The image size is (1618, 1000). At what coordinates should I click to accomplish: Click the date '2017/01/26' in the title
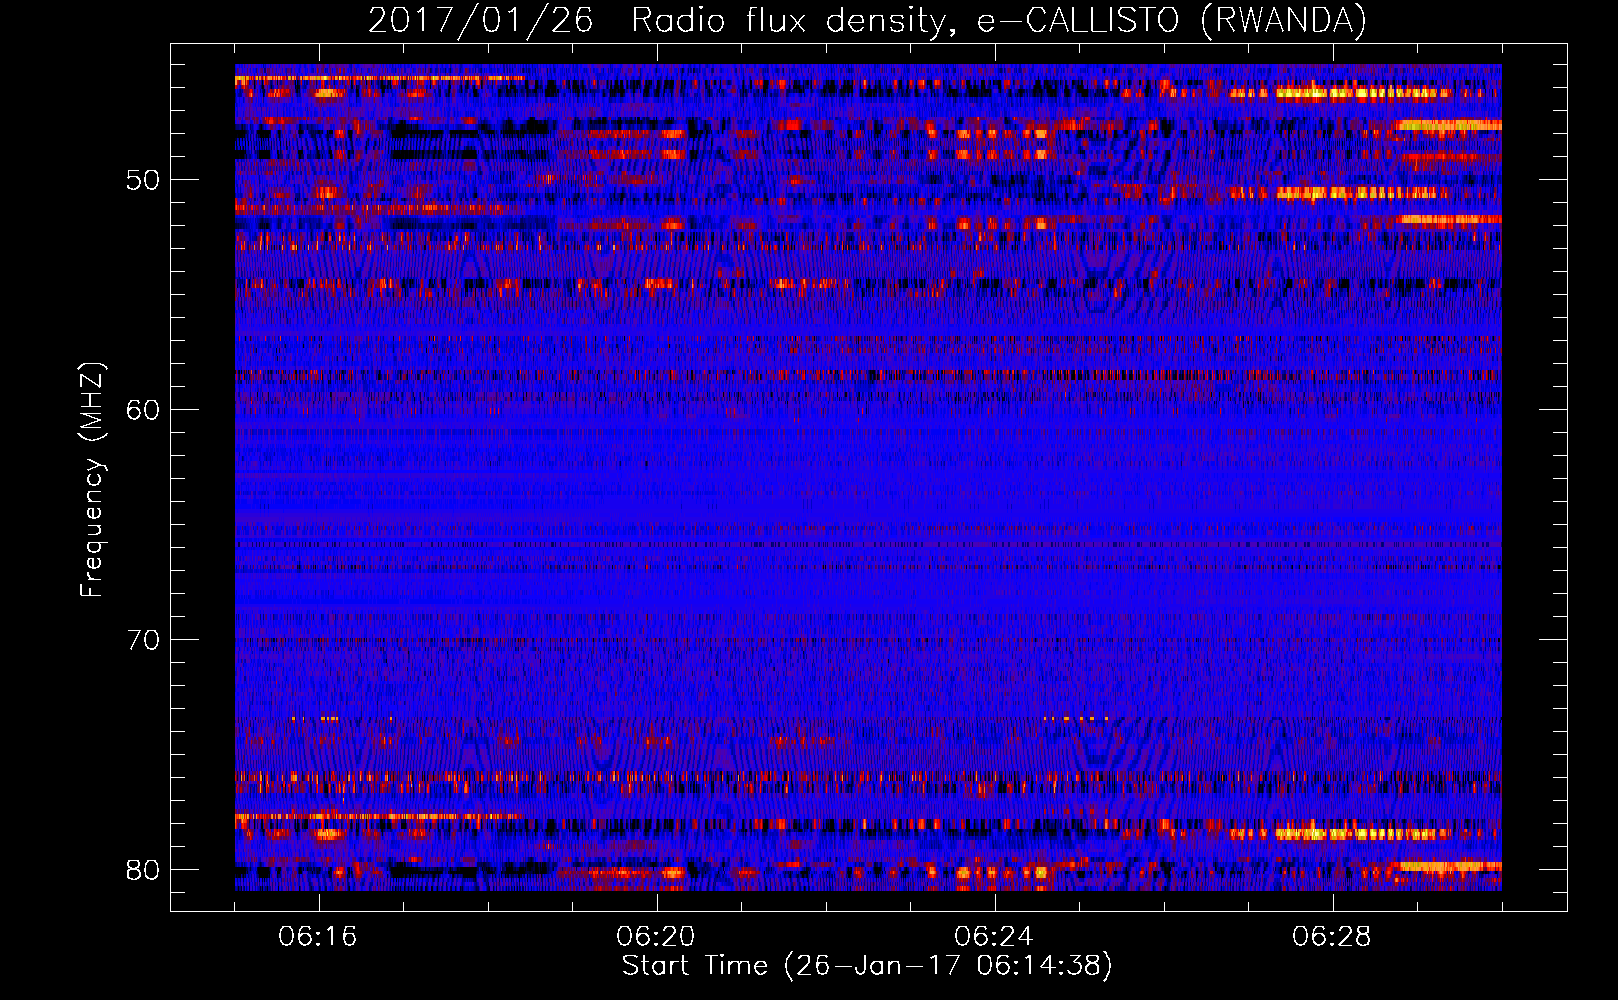[480, 21]
